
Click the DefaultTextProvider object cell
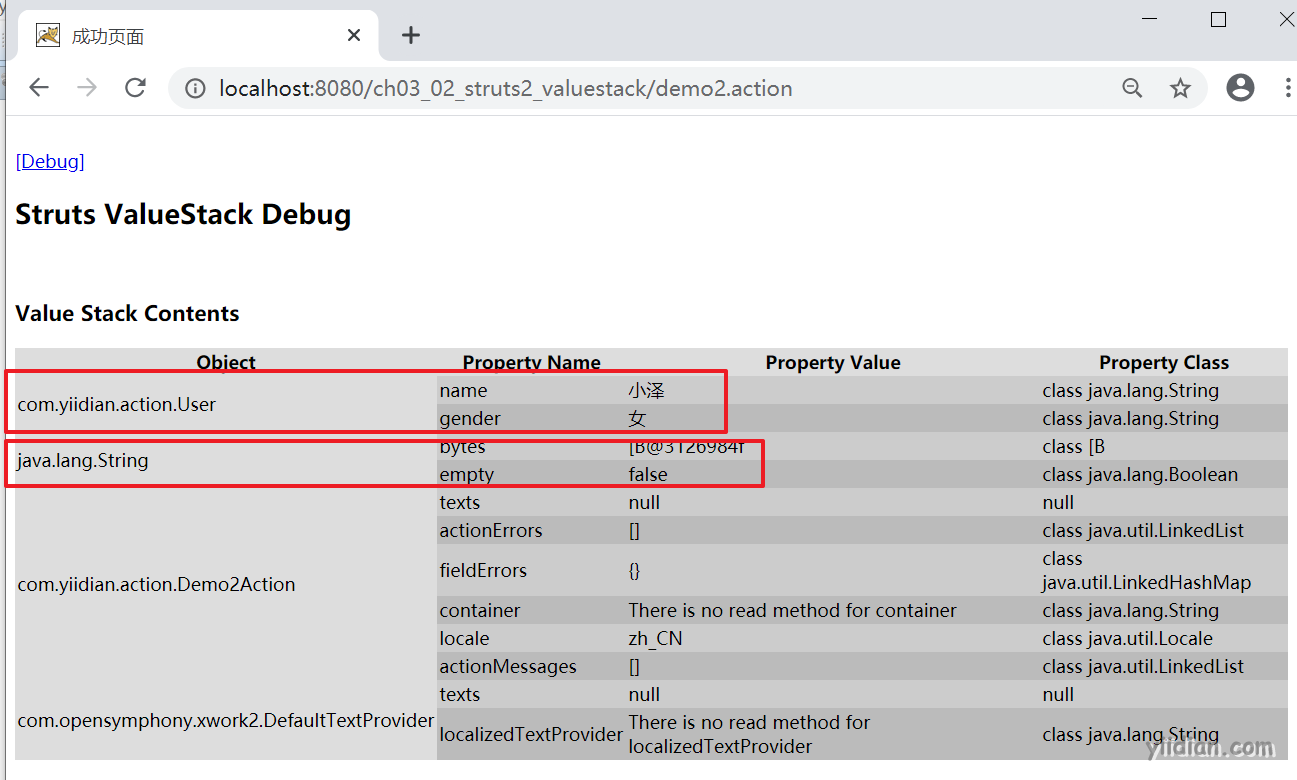(226, 720)
